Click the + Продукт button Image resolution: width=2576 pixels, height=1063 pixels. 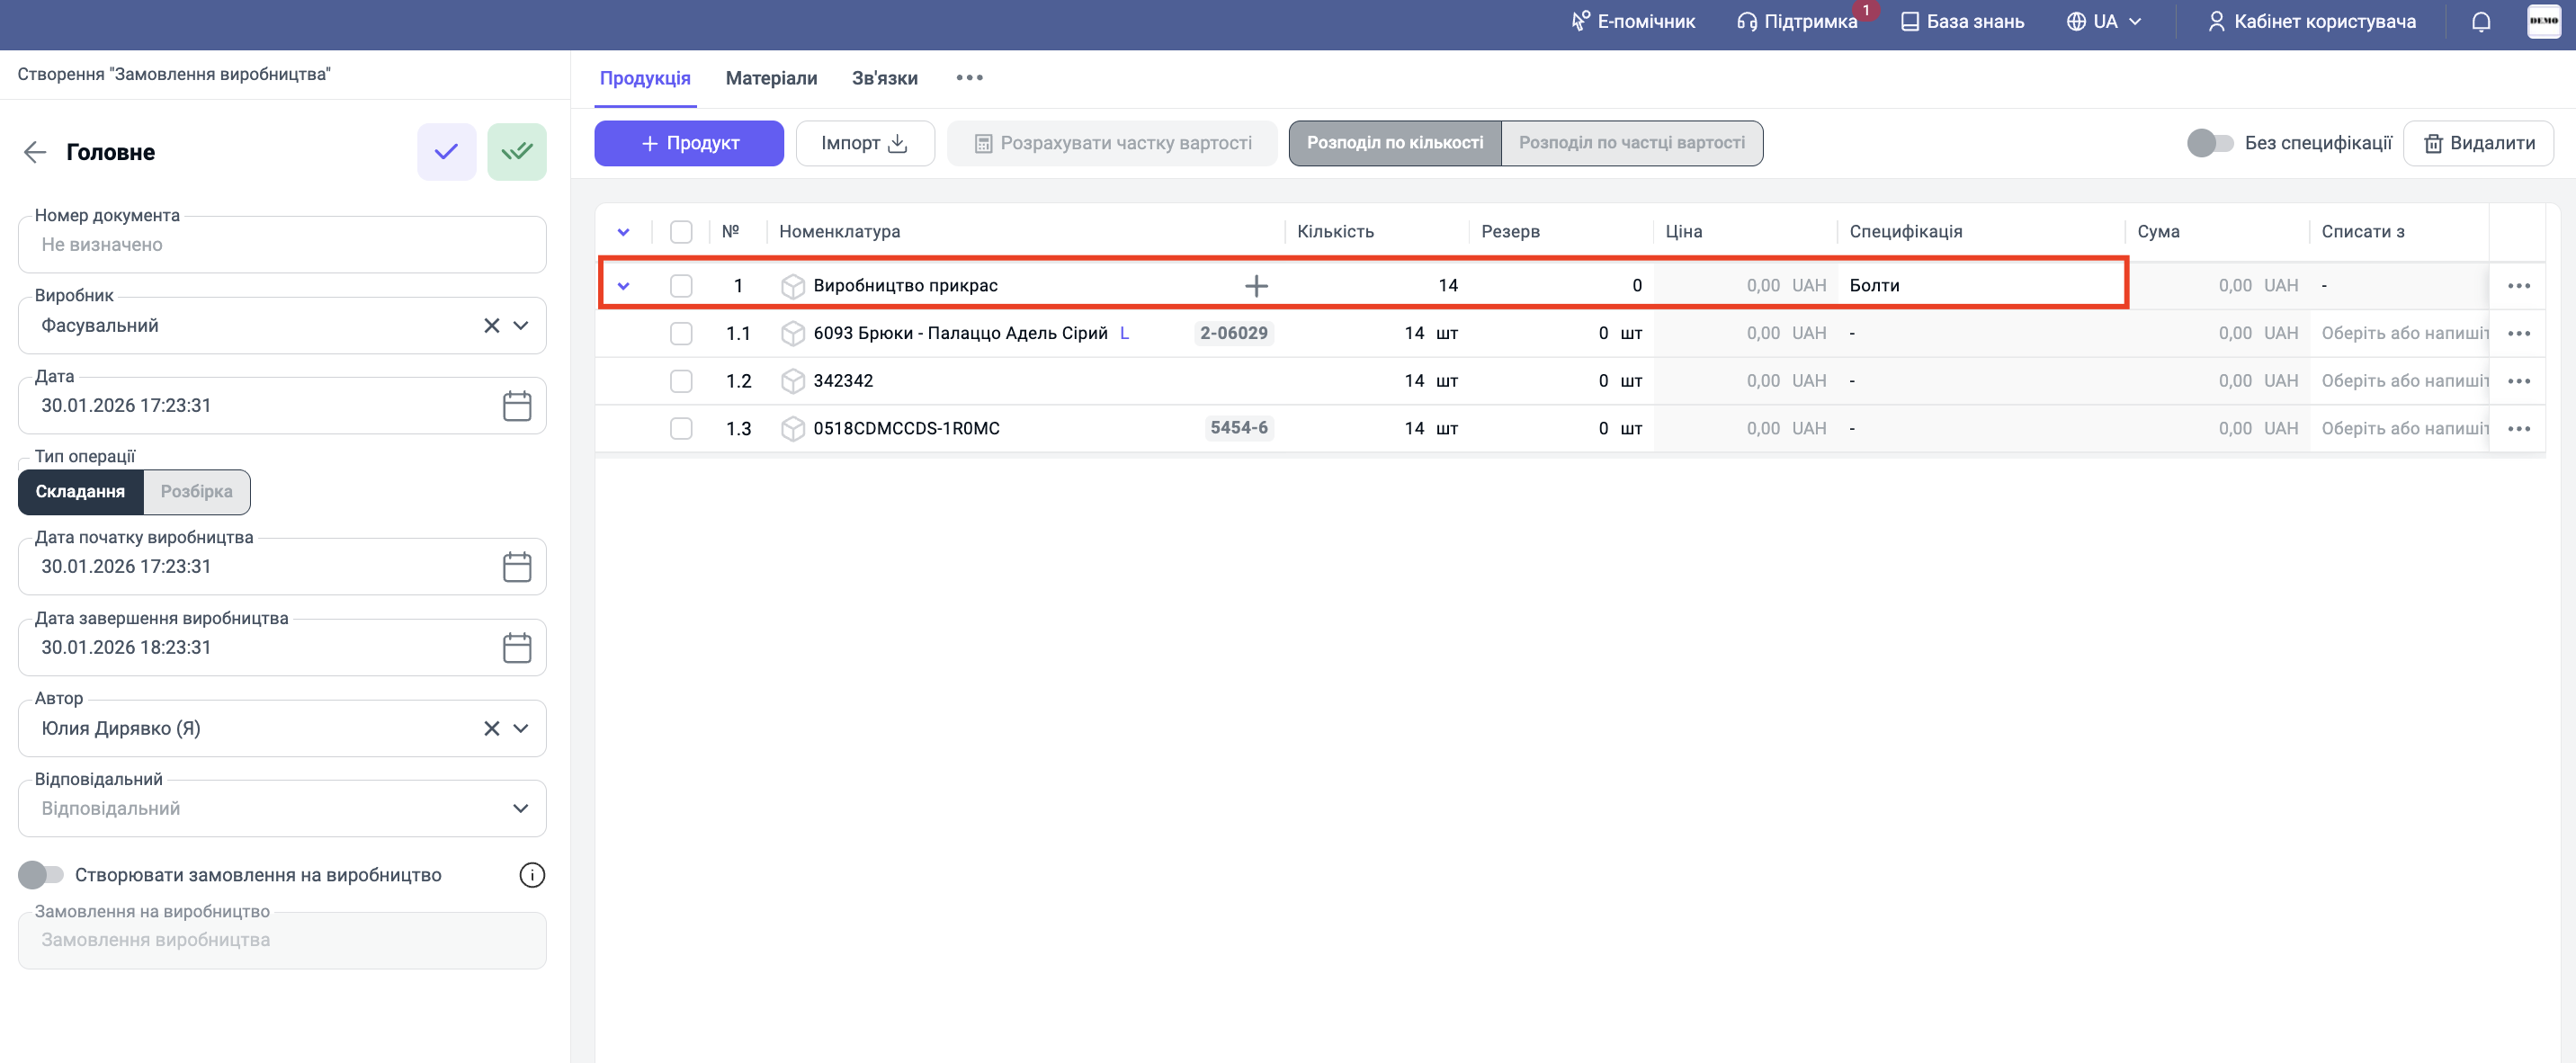coord(689,143)
